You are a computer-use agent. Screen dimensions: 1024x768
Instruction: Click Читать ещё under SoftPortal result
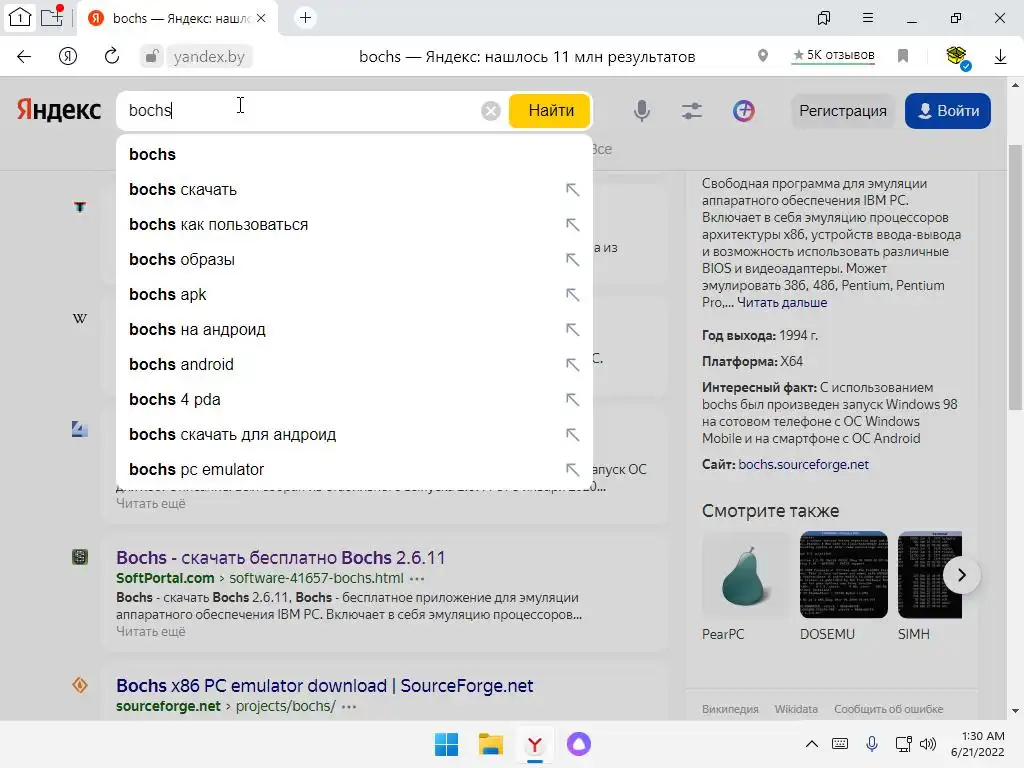point(151,632)
